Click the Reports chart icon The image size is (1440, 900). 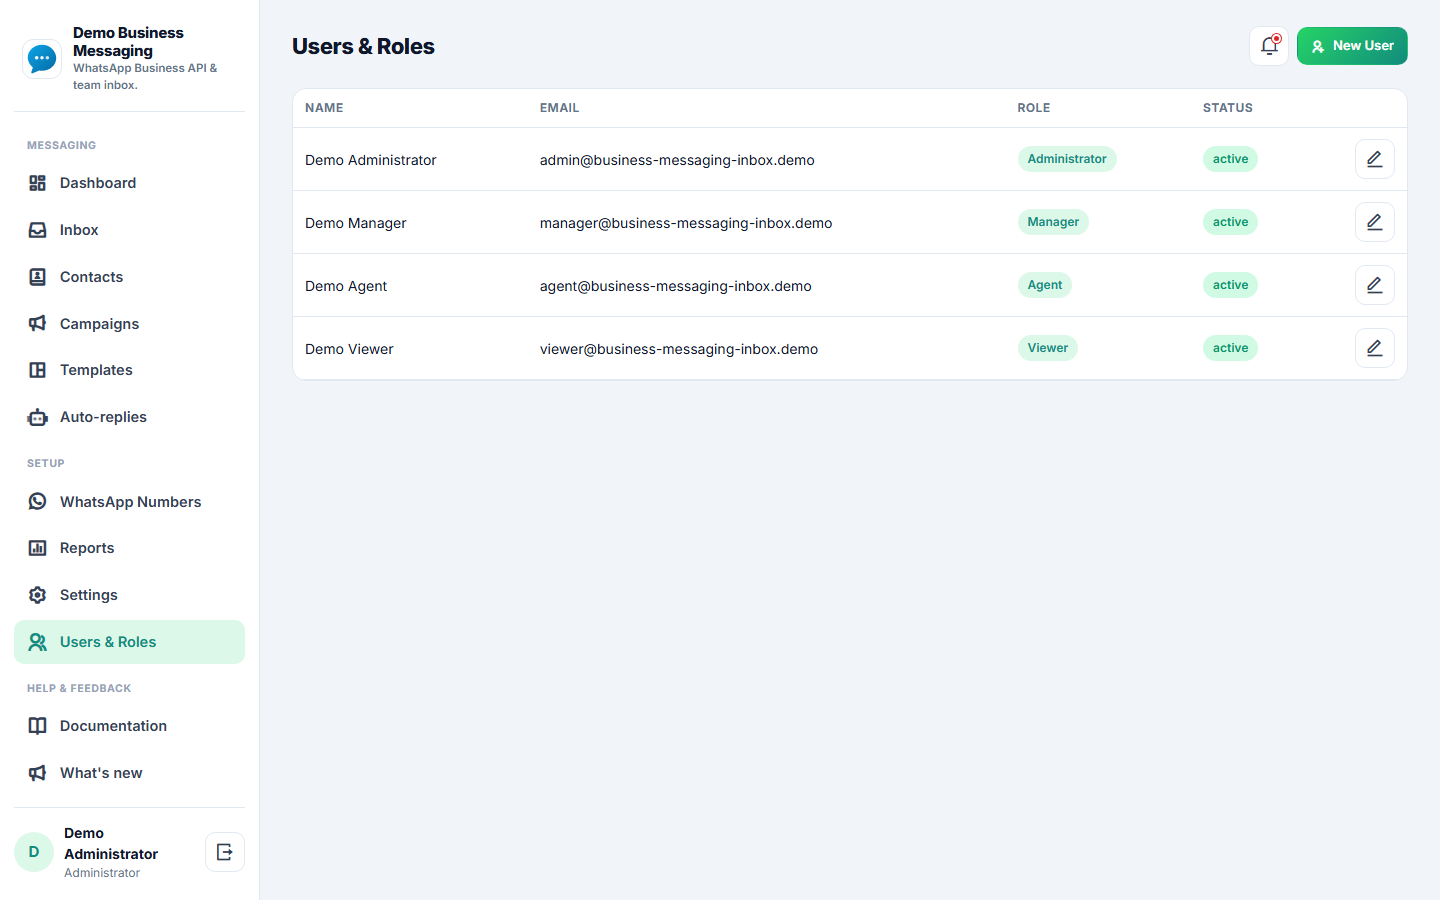coord(38,548)
